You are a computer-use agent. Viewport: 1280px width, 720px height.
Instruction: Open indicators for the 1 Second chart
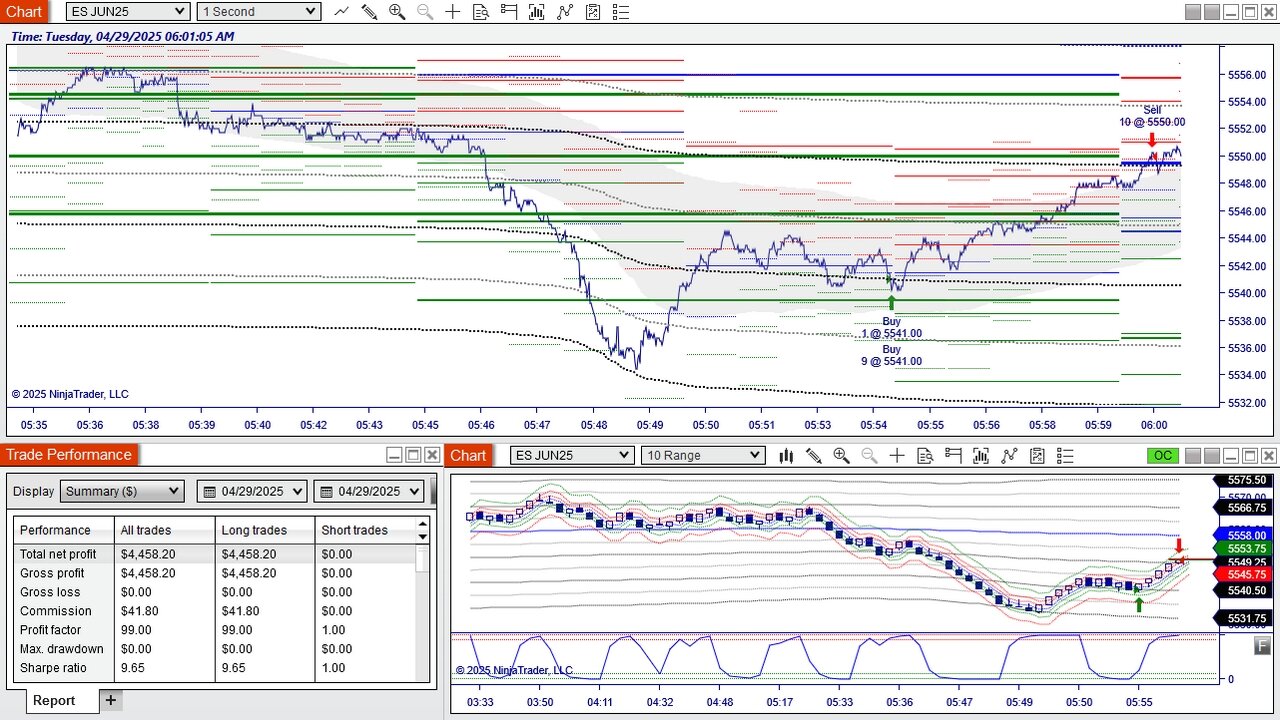point(537,12)
